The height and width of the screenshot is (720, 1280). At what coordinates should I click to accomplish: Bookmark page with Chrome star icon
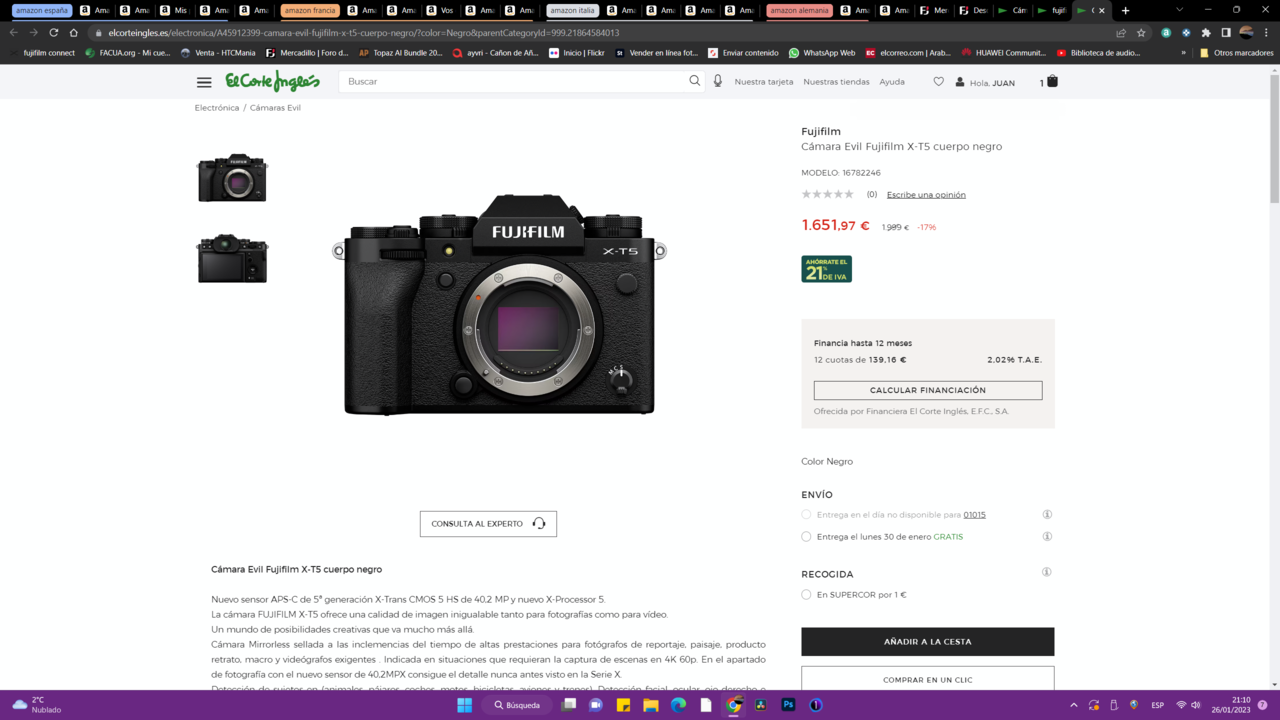1141,32
